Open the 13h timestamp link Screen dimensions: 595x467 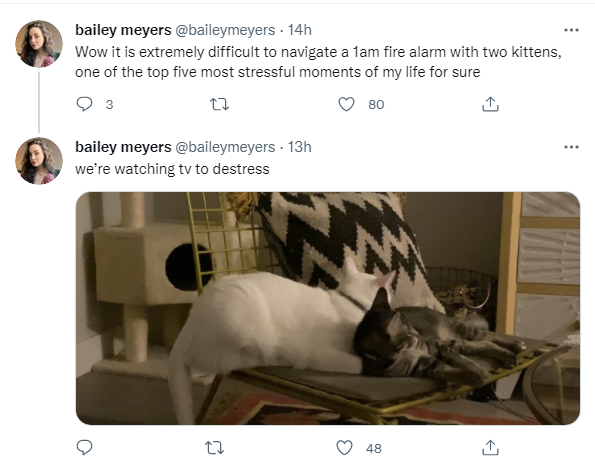tap(299, 147)
